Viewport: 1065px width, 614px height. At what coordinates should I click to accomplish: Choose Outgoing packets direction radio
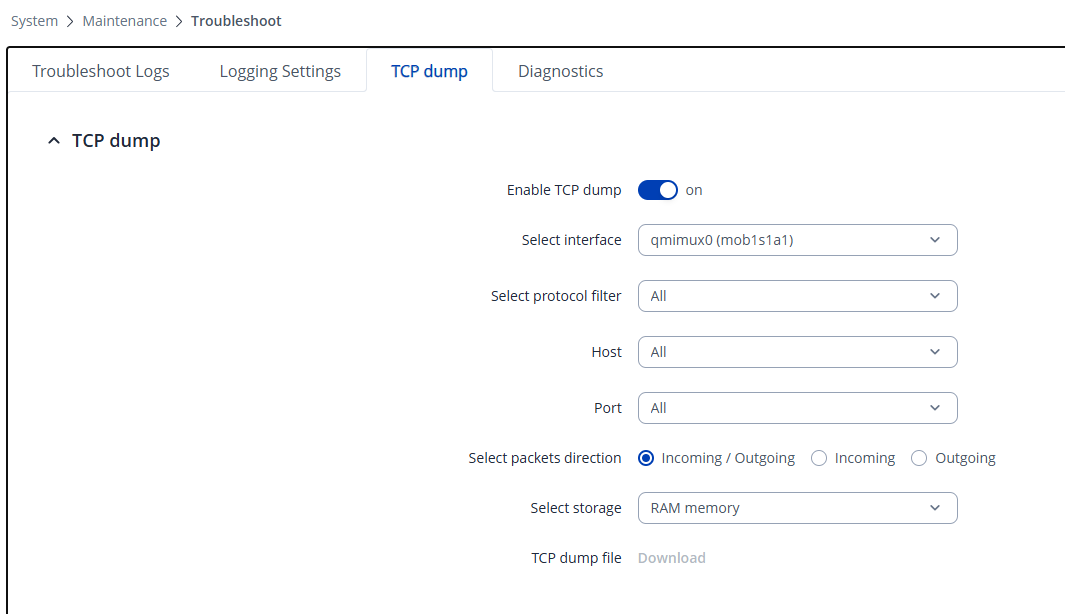pyautogui.click(x=919, y=458)
